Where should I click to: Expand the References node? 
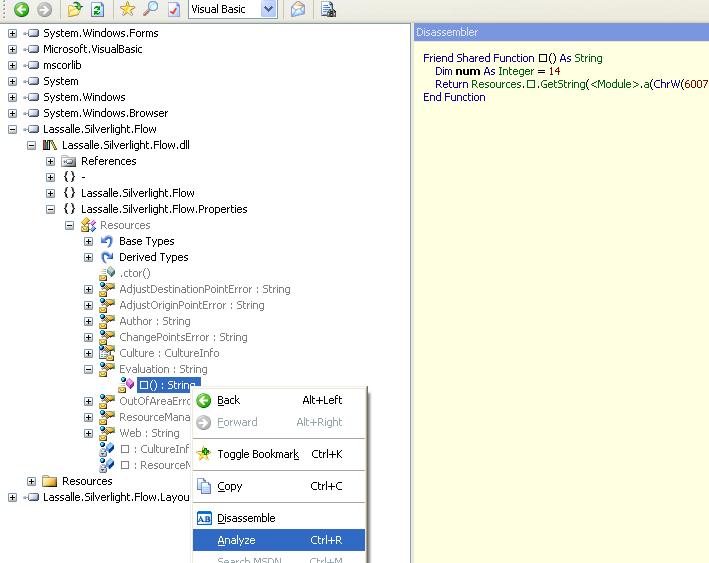point(51,161)
